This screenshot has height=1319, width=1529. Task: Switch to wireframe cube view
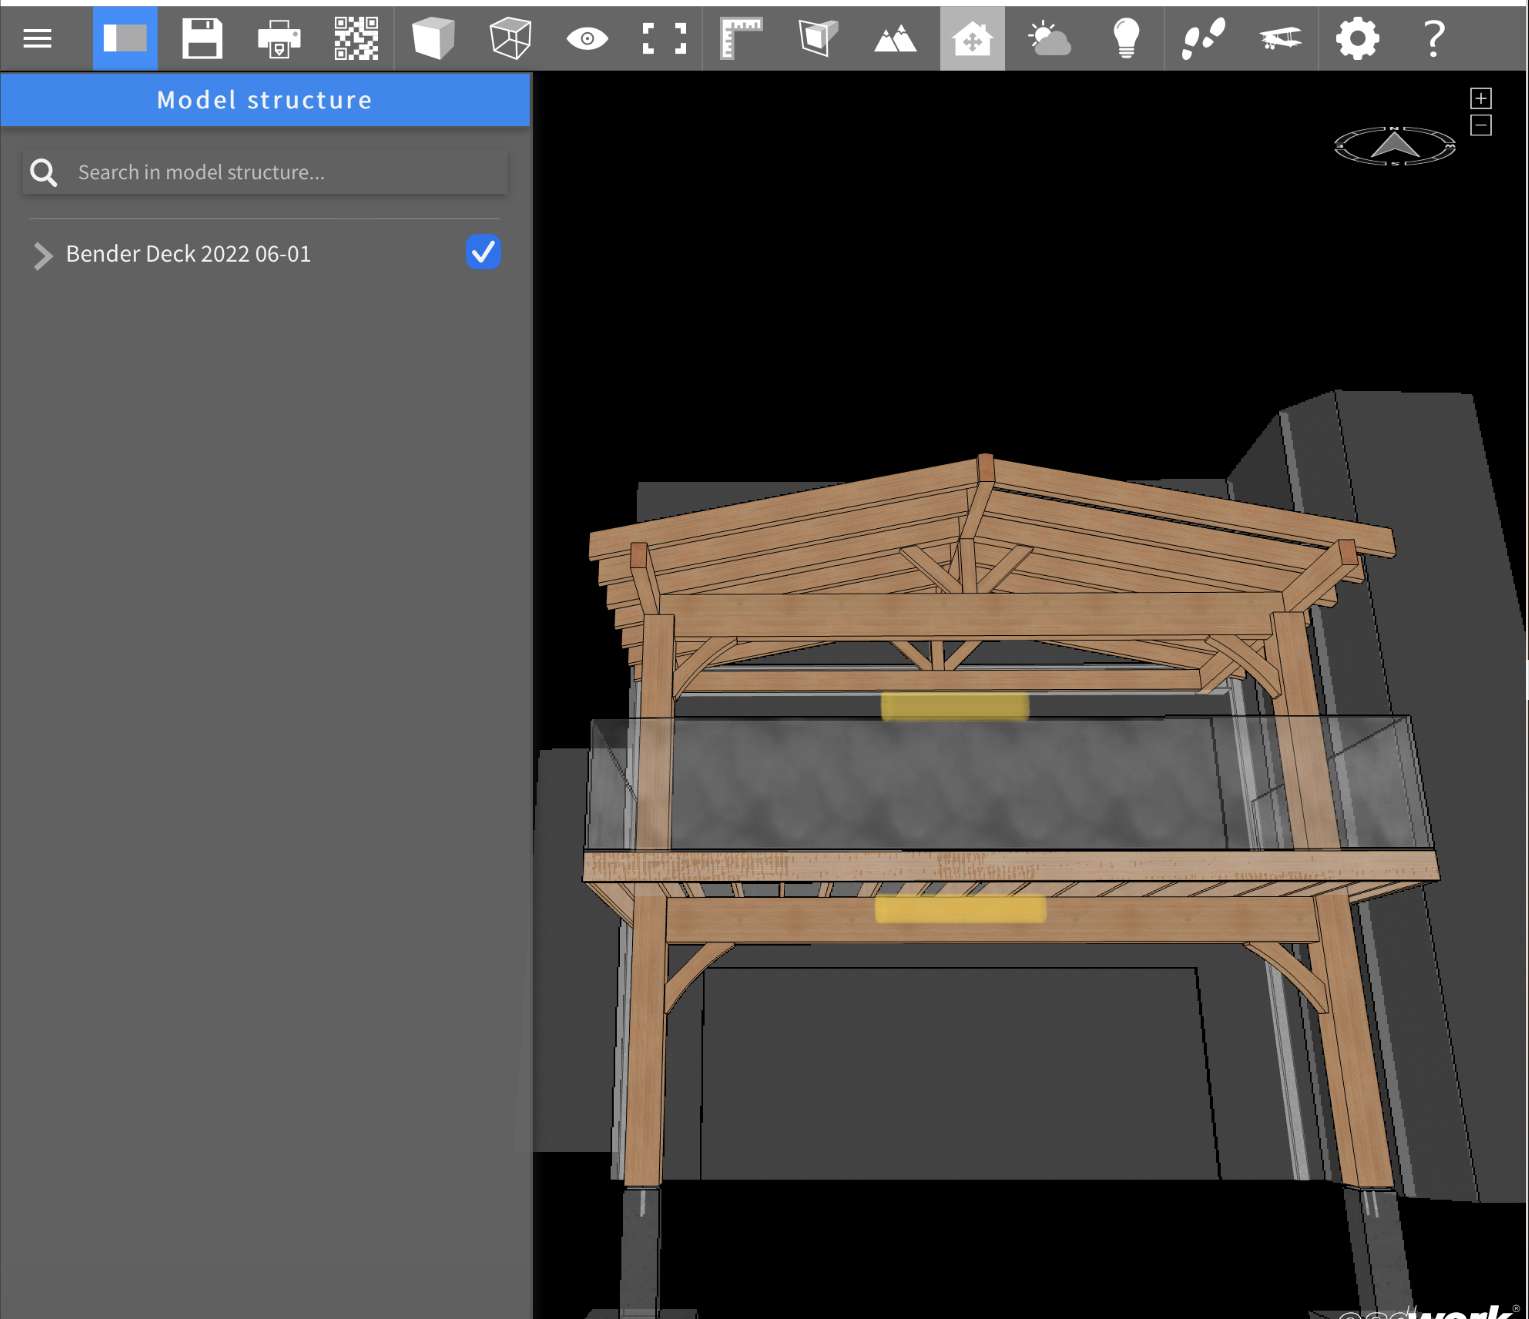[x=510, y=39]
